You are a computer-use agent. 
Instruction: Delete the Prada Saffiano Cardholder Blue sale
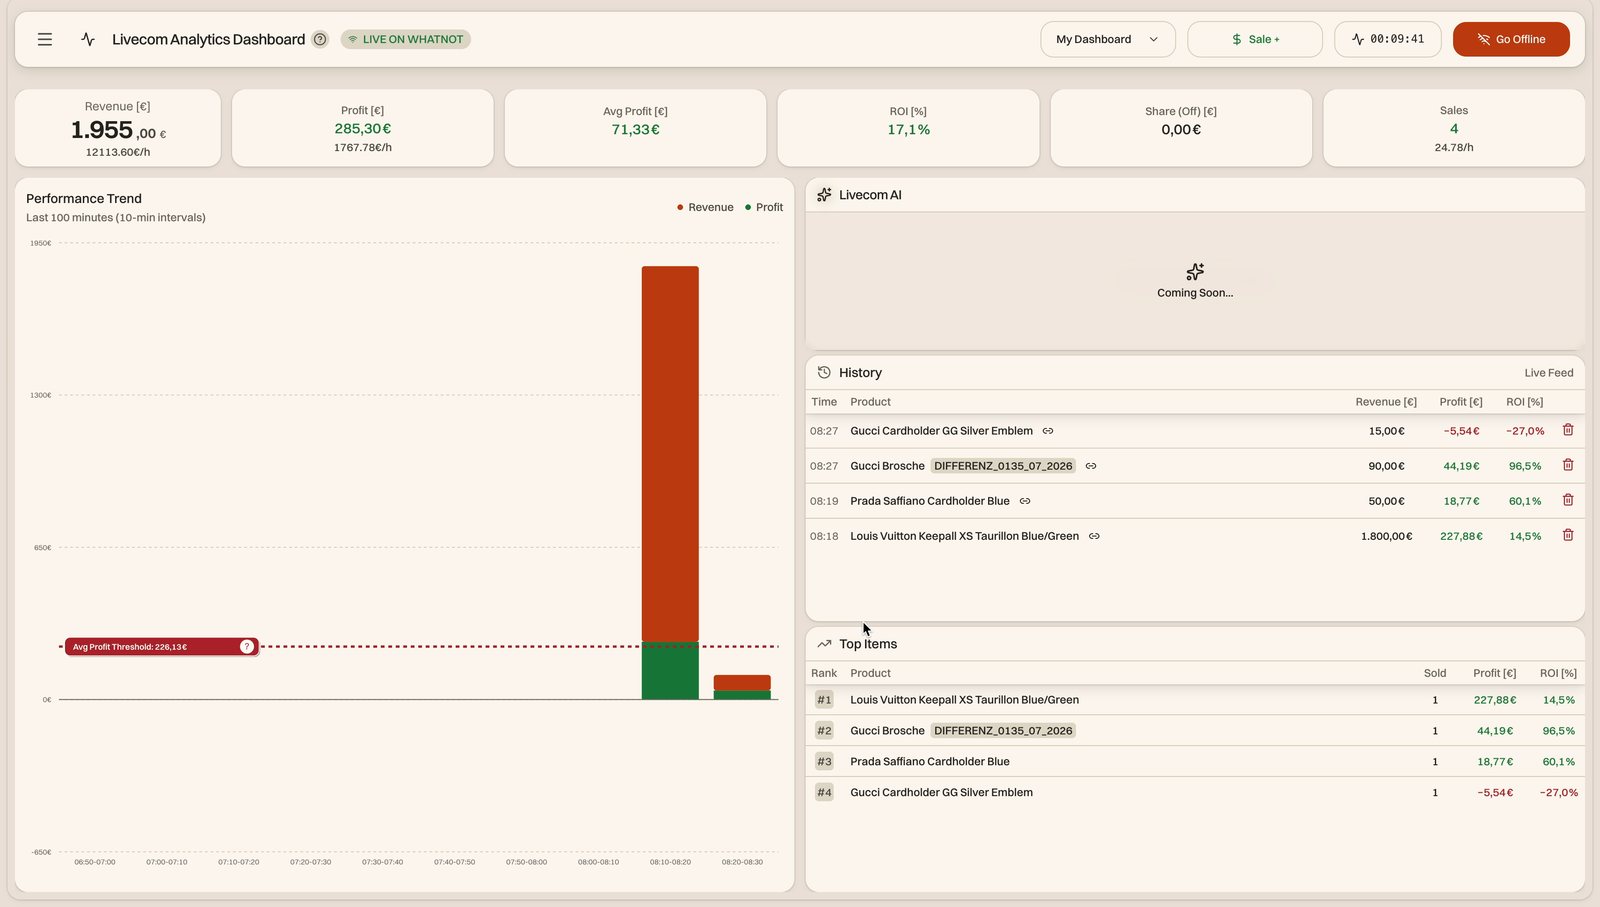pos(1568,500)
